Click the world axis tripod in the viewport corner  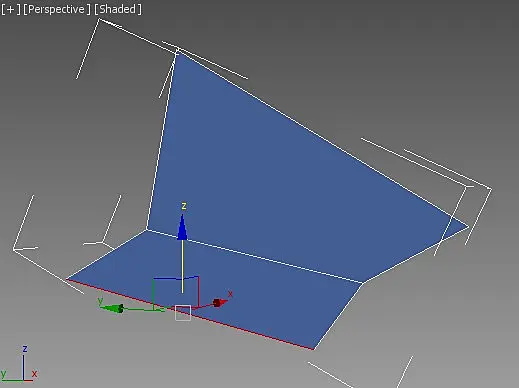coord(19,364)
